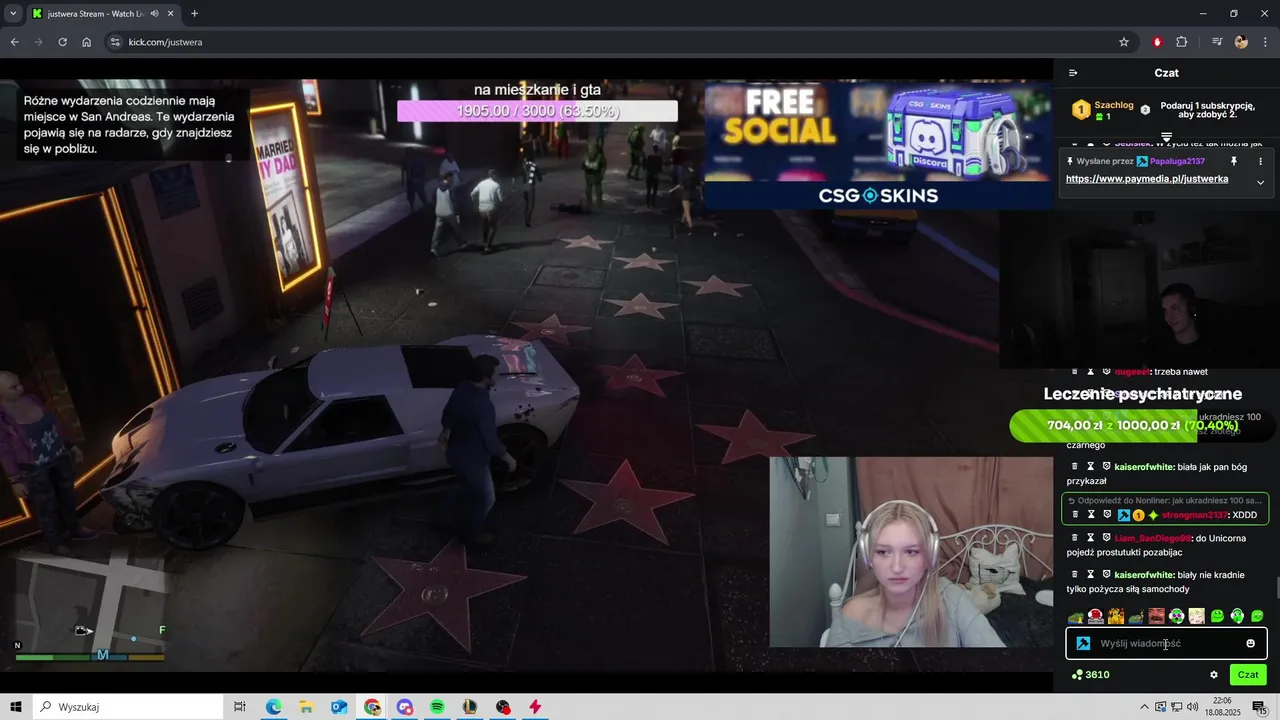1280x720 pixels.
Task: Delete kaiserofwhite's 'biały nie kradnie' message
Action: pos(1075,575)
